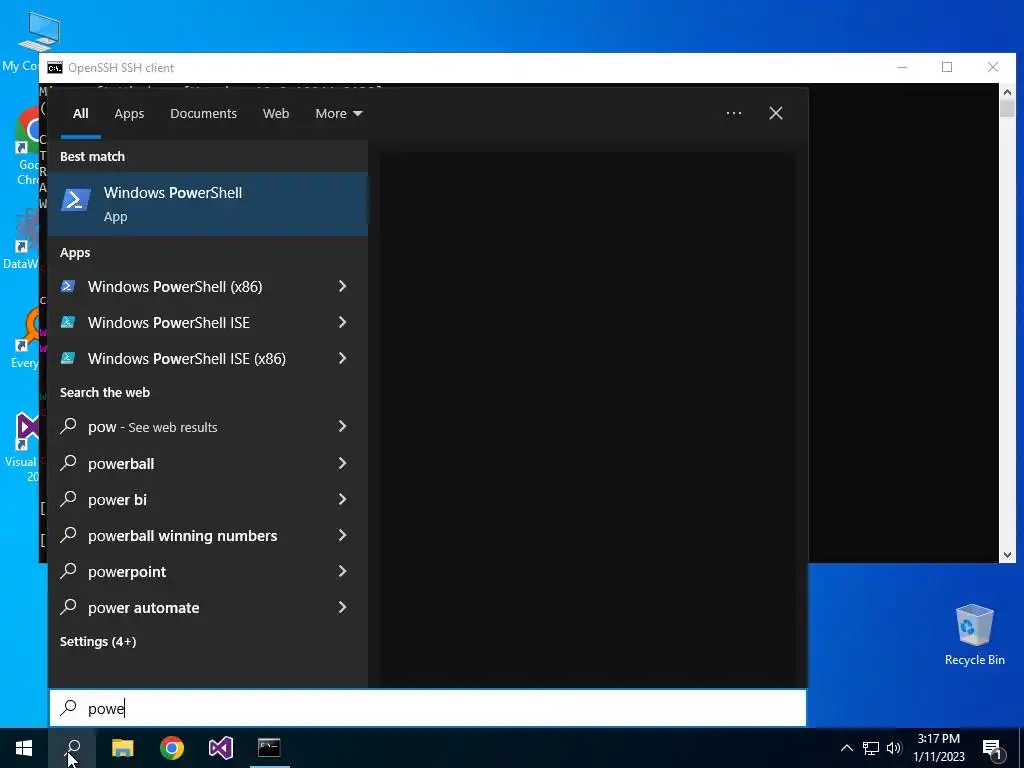Click the taskbar search icon
Screen dimensions: 1024x768
(x=72, y=748)
